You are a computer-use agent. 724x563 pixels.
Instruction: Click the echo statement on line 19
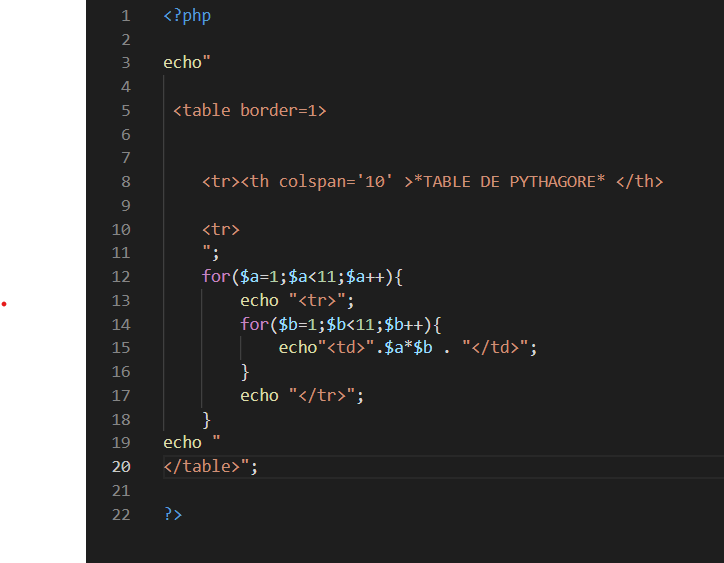click(192, 442)
